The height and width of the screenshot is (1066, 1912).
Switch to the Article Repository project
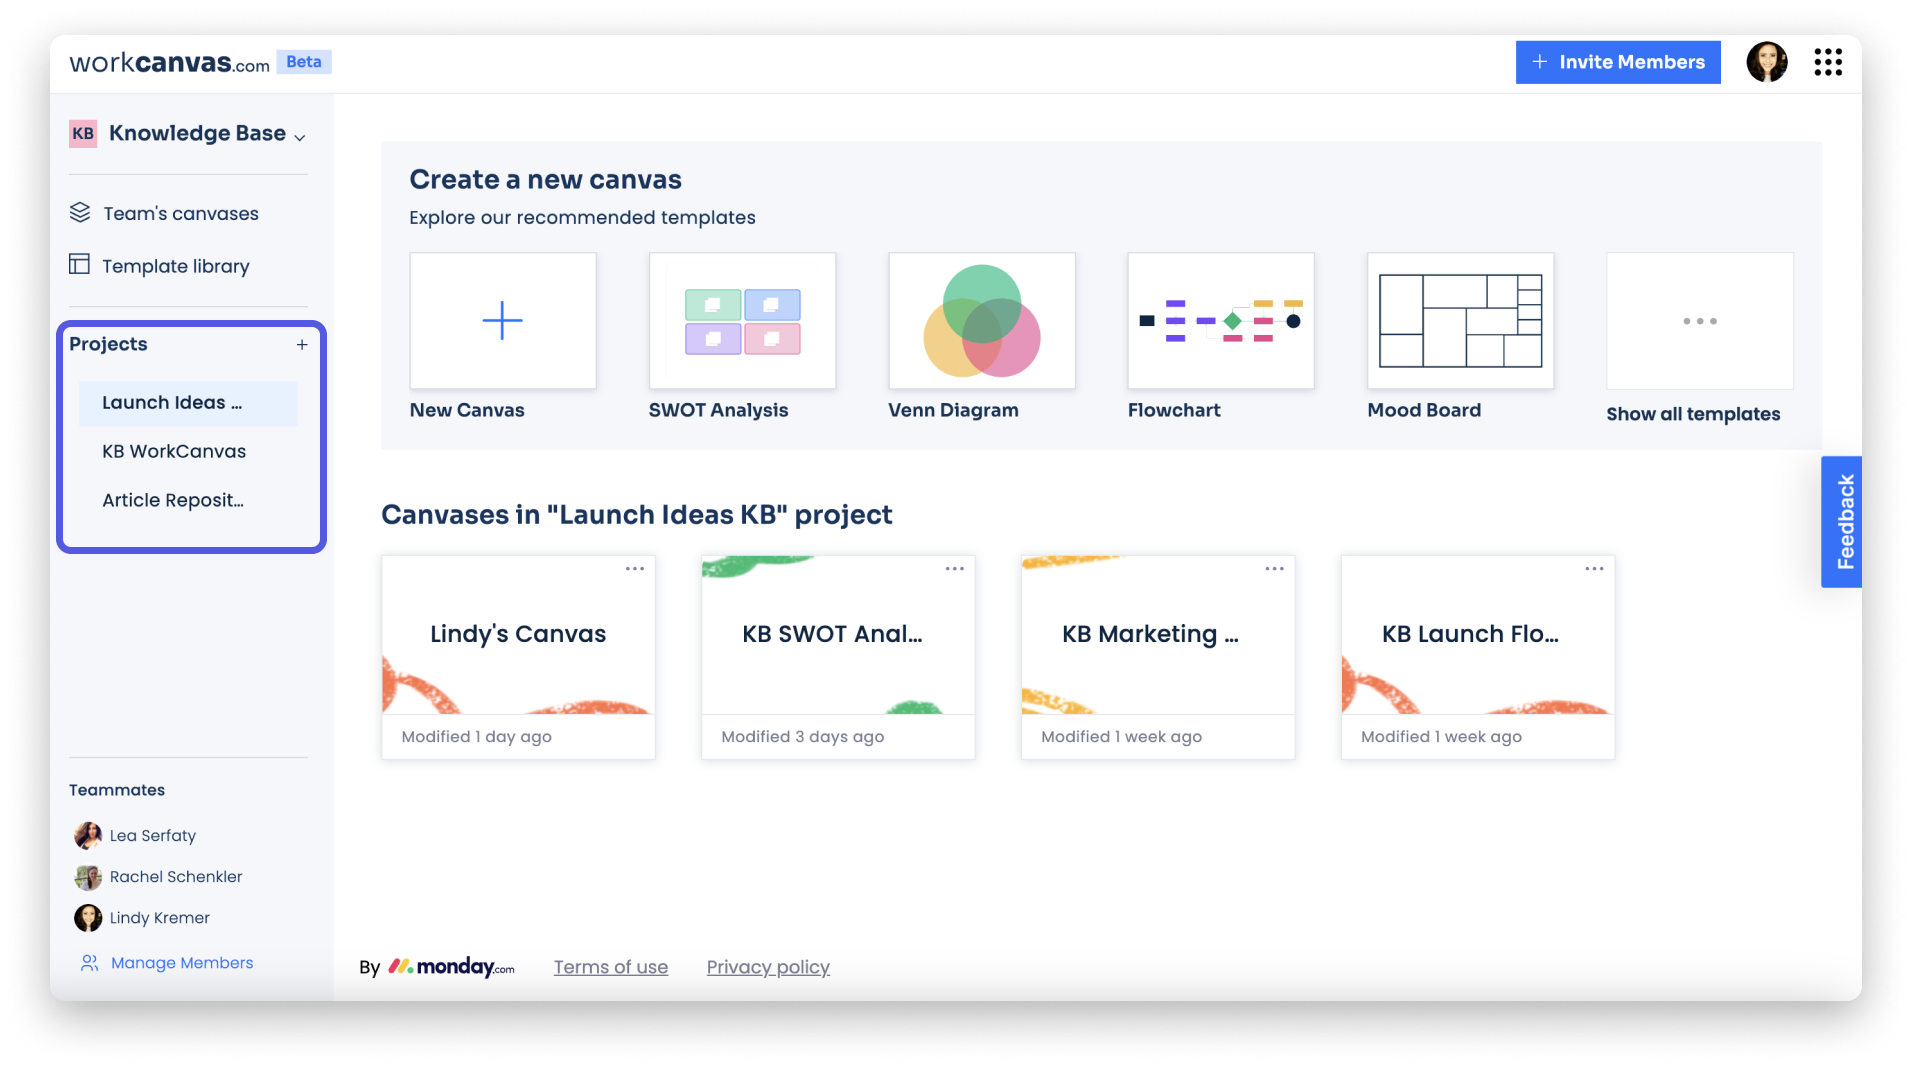click(173, 500)
